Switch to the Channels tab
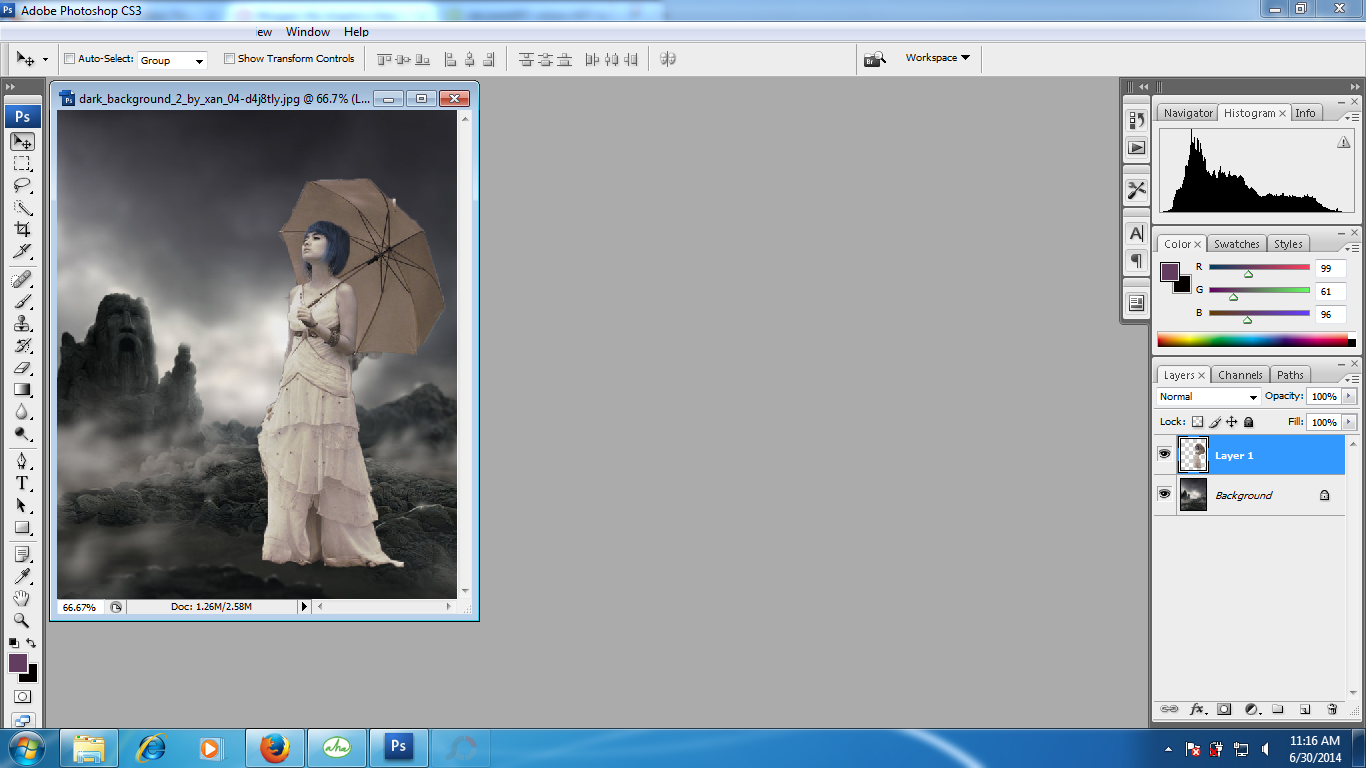 point(1240,374)
